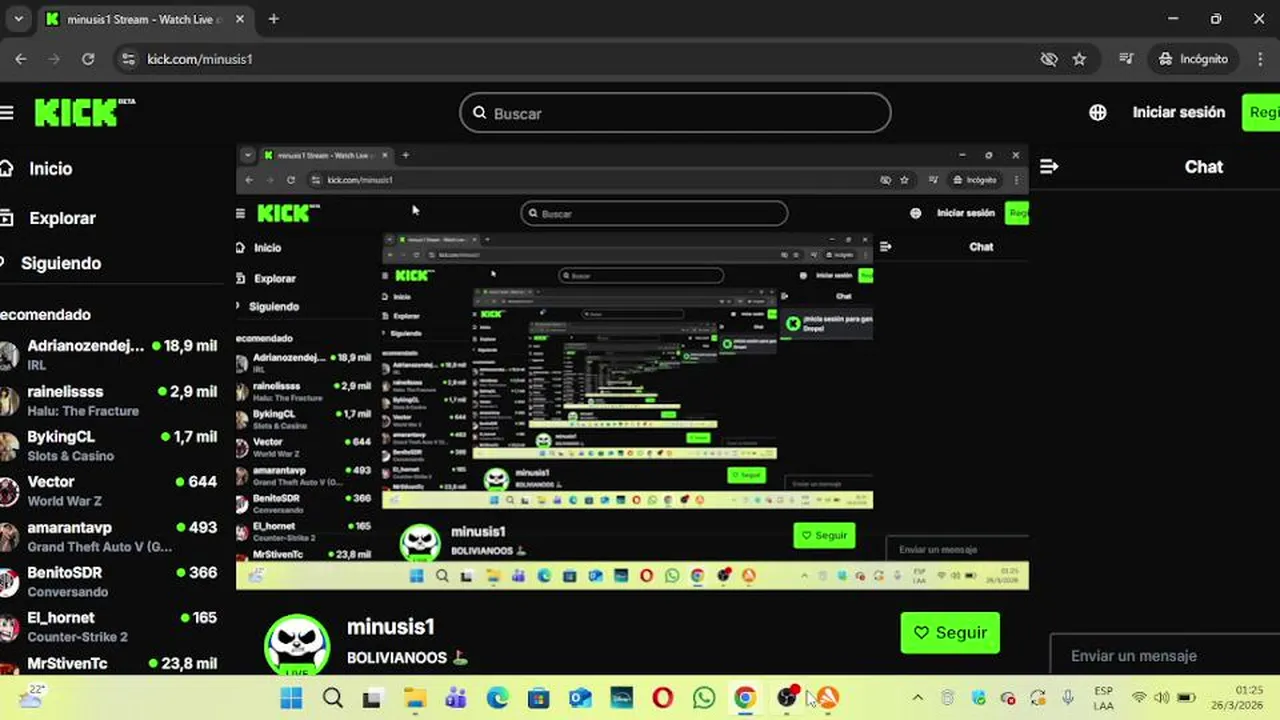Open El_hornet channel avatar
The width and height of the screenshot is (1280, 720).
click(x=8, y=627)
